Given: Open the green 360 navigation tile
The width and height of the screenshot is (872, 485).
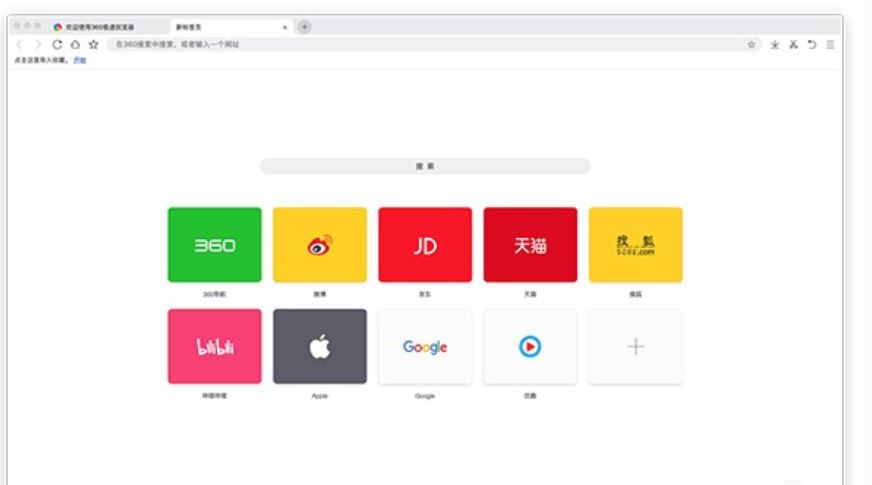Looking at the screenshot, I should pyautogui.click(x=215, y=245).
